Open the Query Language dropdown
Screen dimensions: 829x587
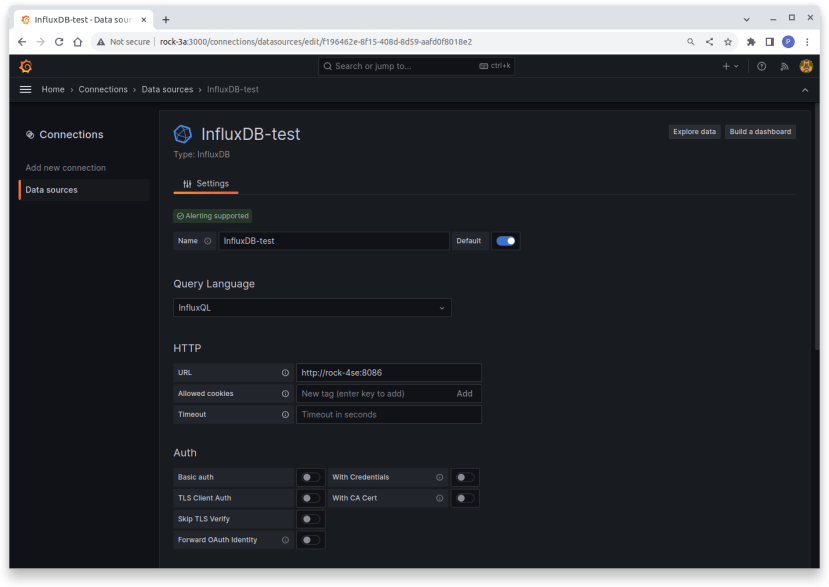[312, 308]
